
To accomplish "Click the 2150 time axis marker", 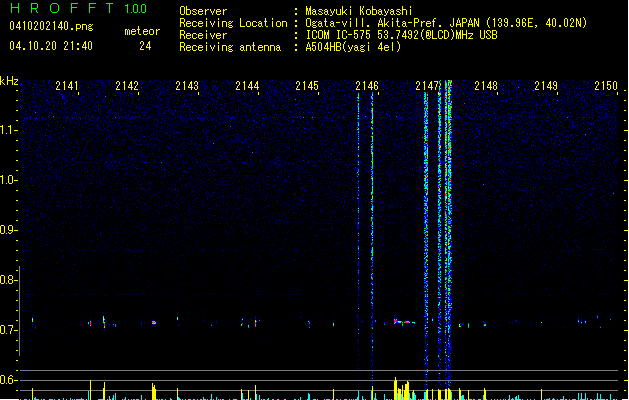I will click(x=606, y=86).
